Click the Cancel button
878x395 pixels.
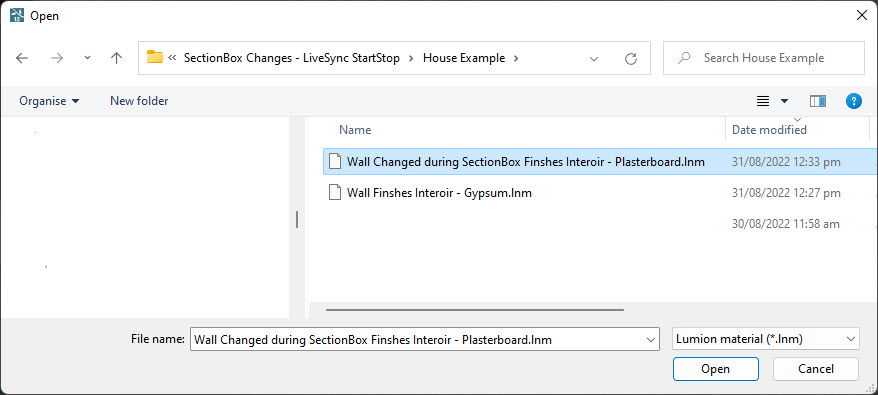click(x=816, y=369)
